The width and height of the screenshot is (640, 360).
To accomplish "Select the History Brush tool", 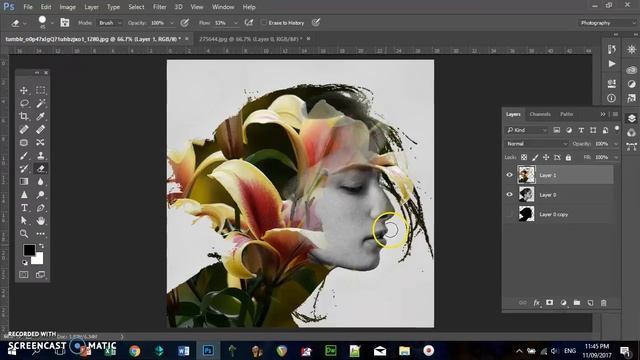I will (24, 169).
